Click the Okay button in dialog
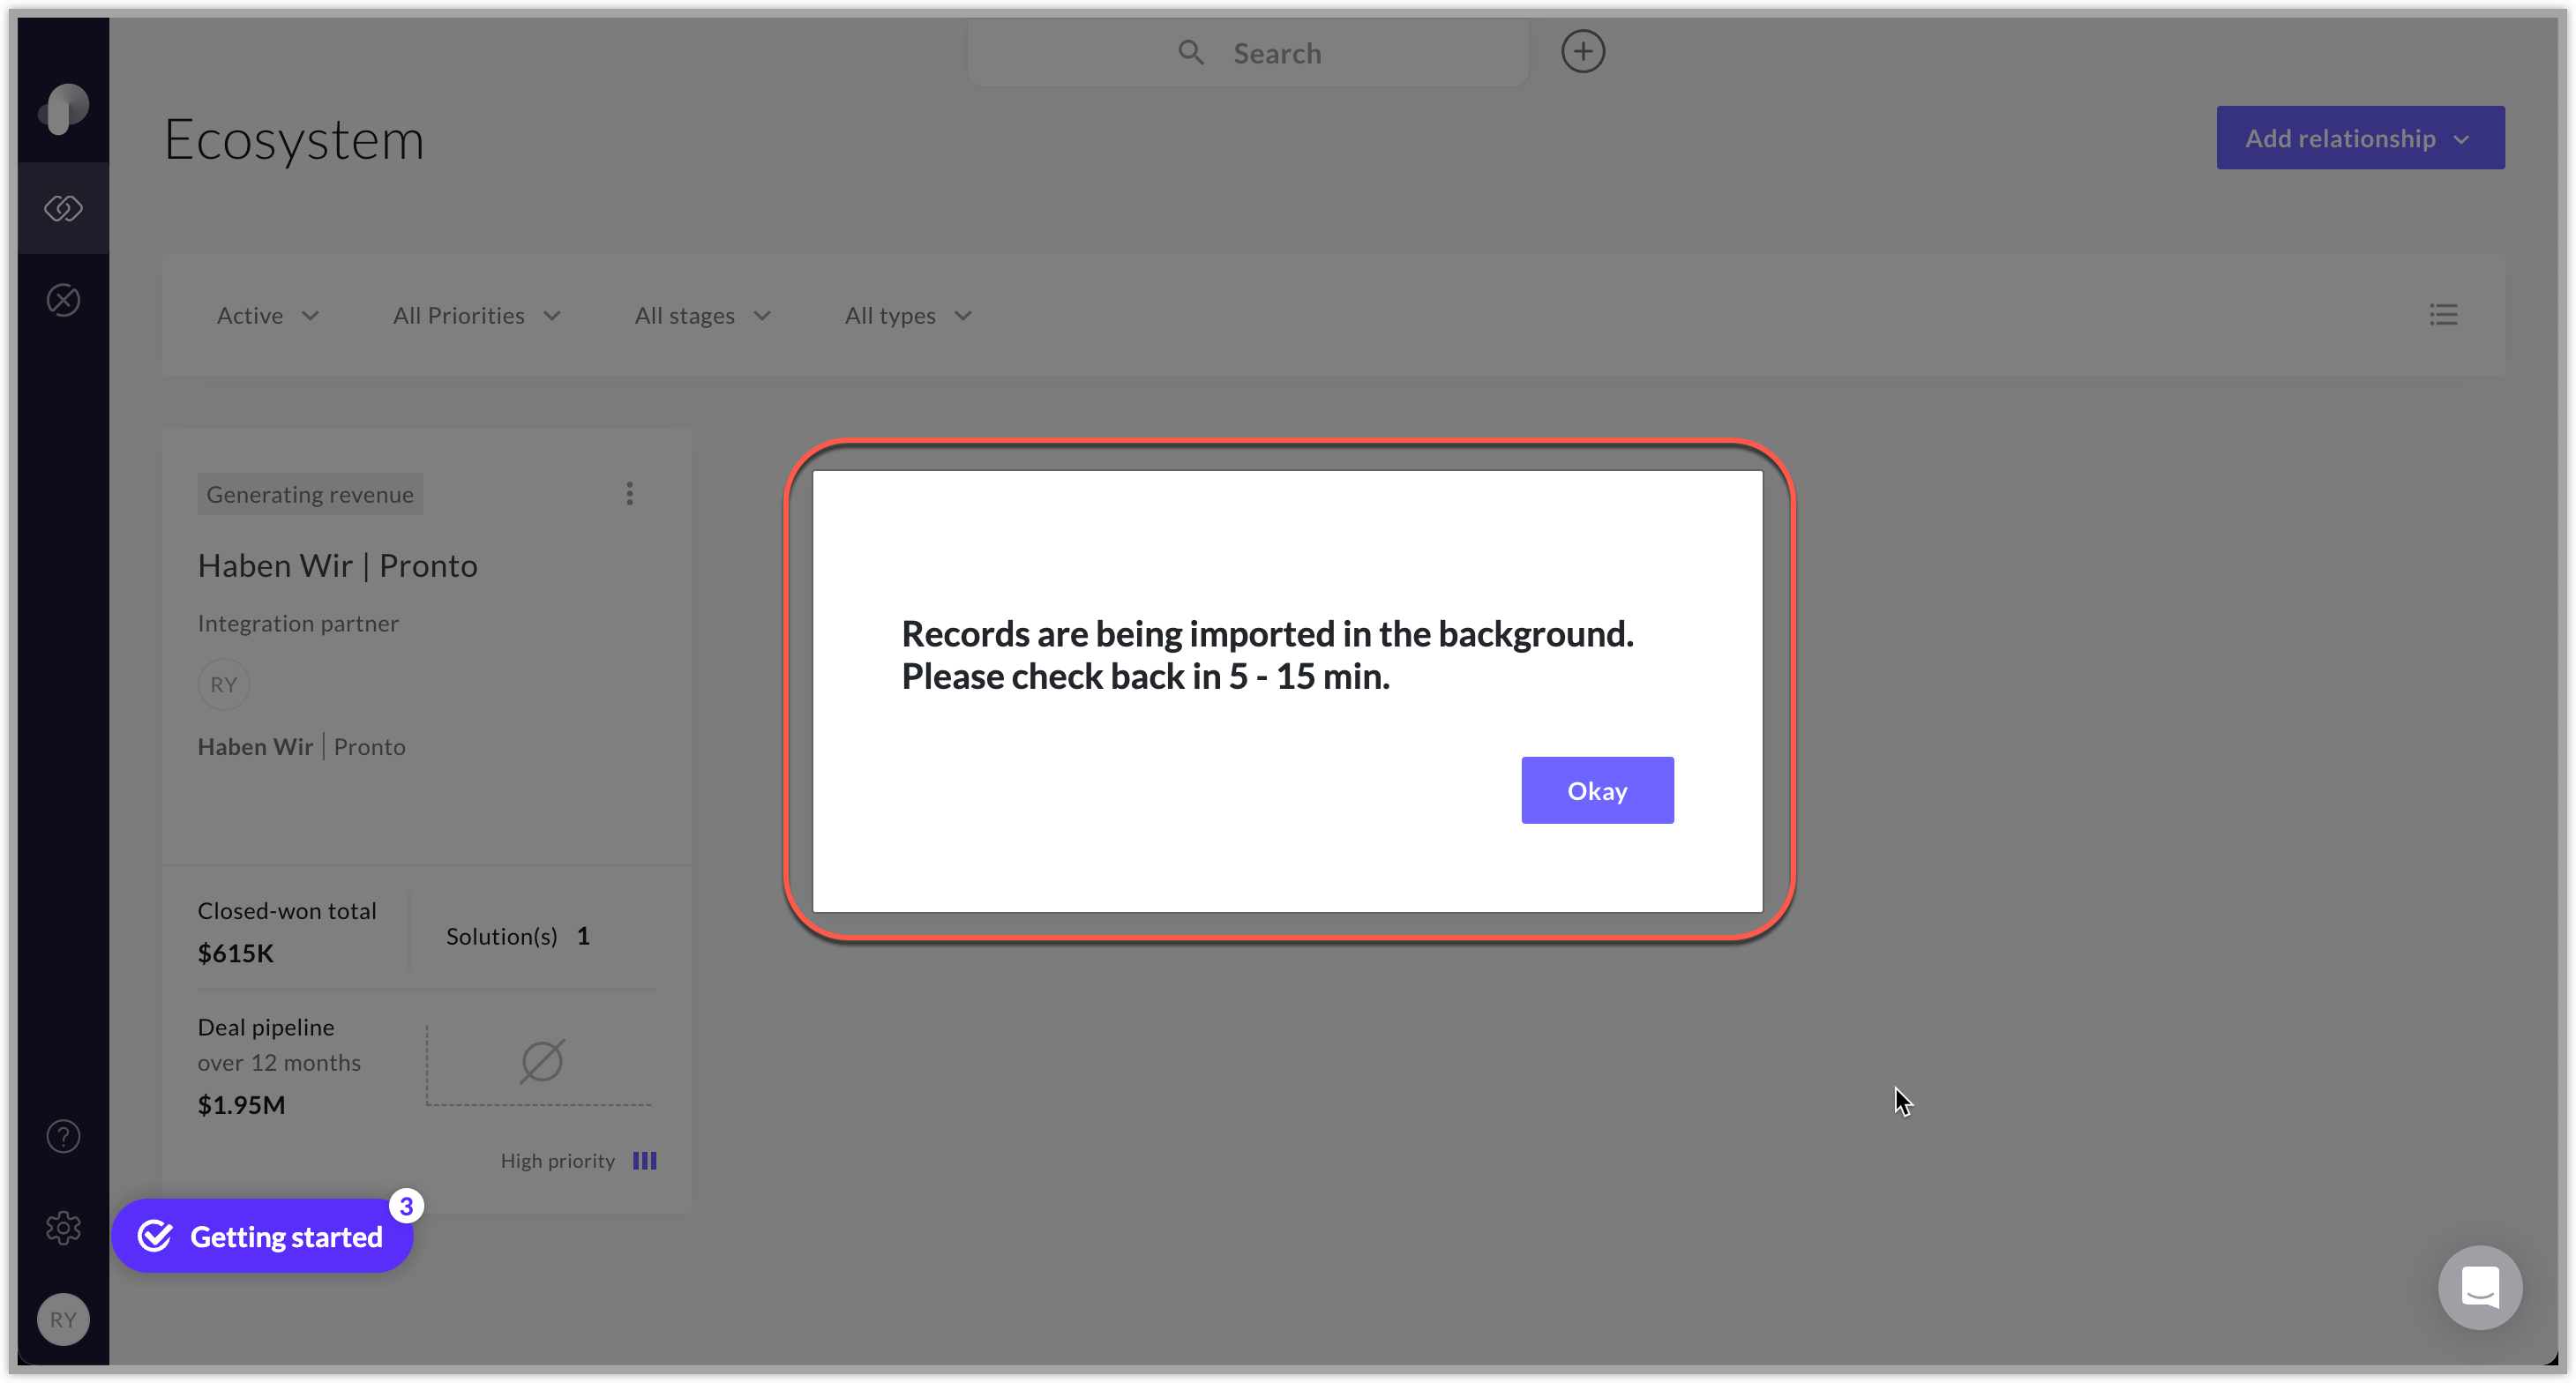Viewport: 2576px width, 1383px height. [1597, 790]
